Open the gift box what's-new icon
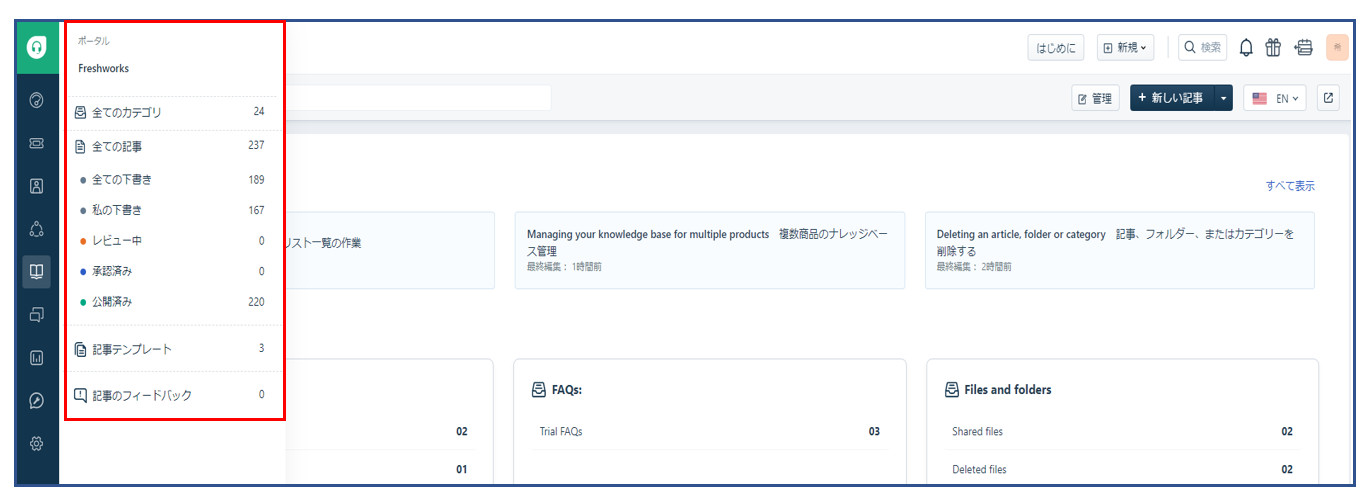The width and height of the screenshot is (1369, 500). [1273, 47]
